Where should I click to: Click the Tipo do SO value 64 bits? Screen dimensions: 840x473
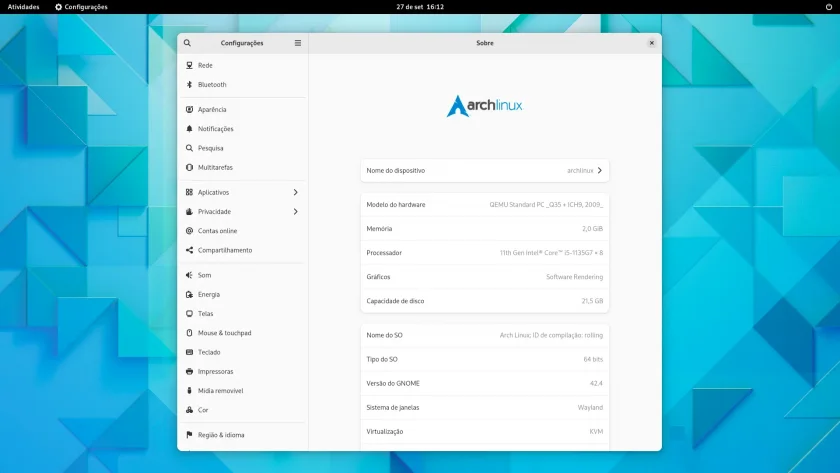tap(593, 359)
